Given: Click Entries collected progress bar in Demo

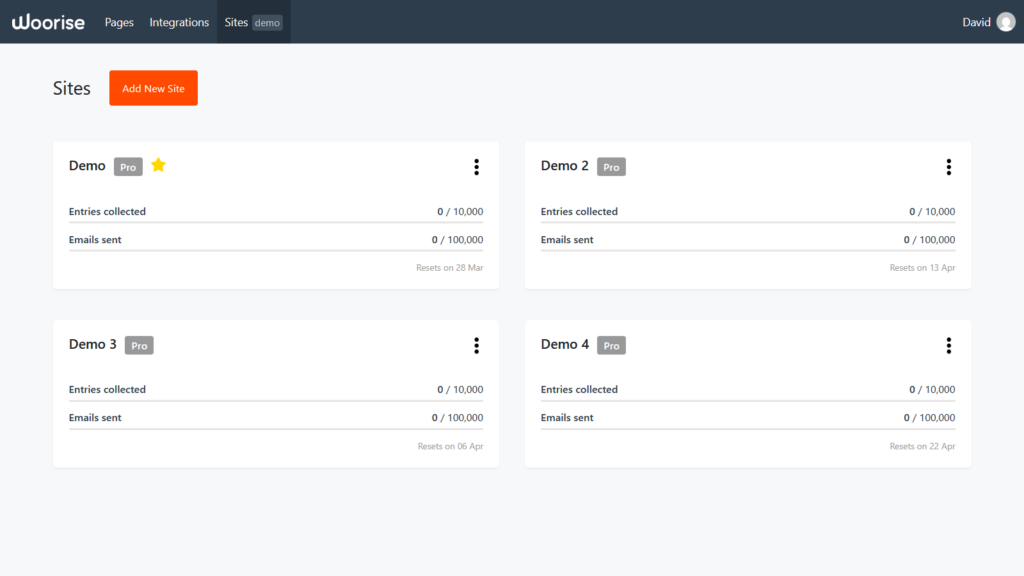Looking at the screenshot, I should (x=276, y=222).
